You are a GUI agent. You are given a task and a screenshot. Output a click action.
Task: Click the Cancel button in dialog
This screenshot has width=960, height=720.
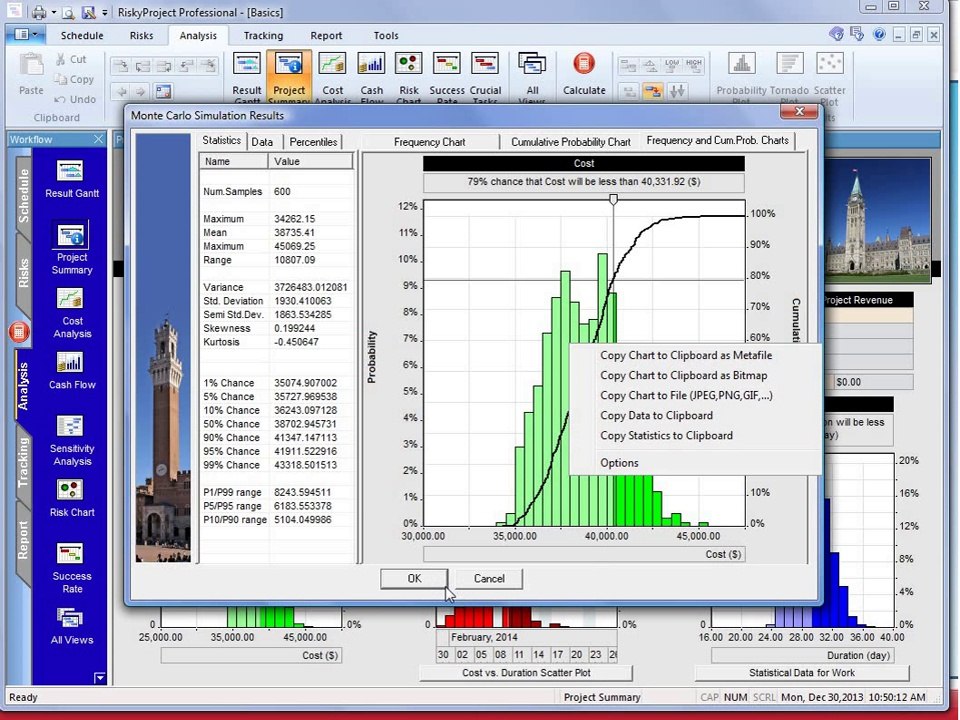click(489, 579)
